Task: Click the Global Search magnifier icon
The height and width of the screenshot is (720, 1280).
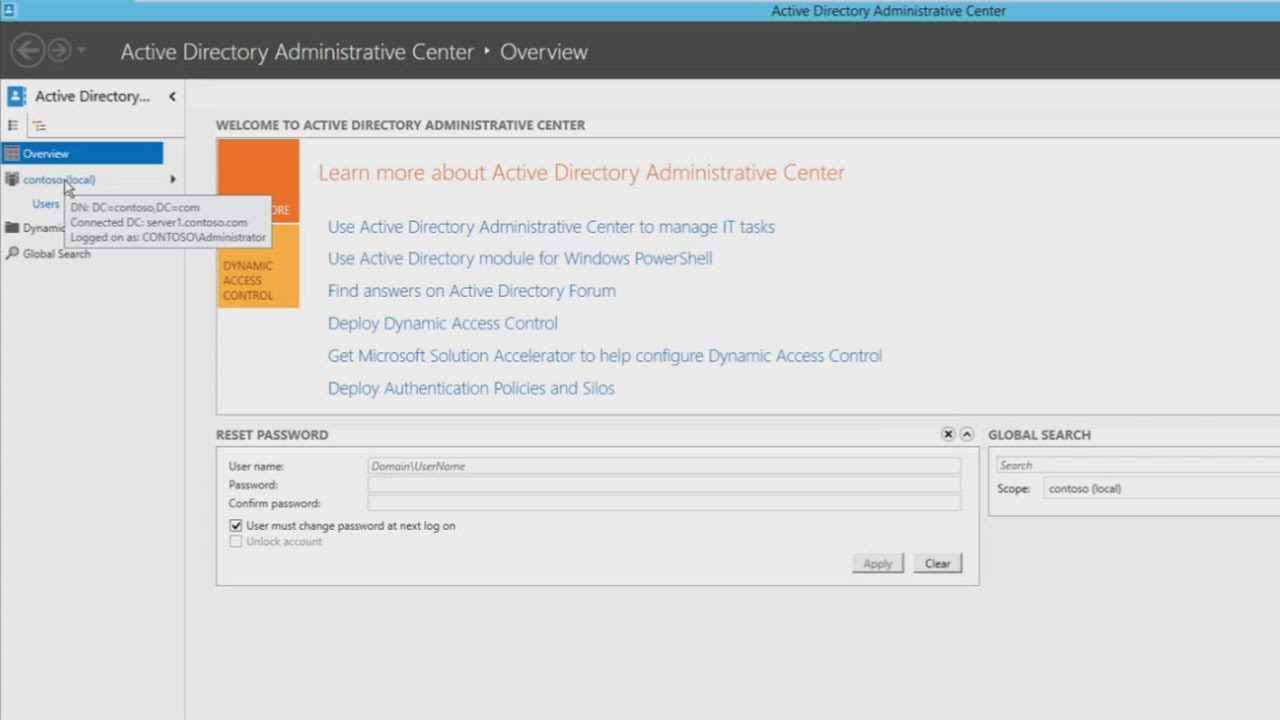Action: pos(12,254)
